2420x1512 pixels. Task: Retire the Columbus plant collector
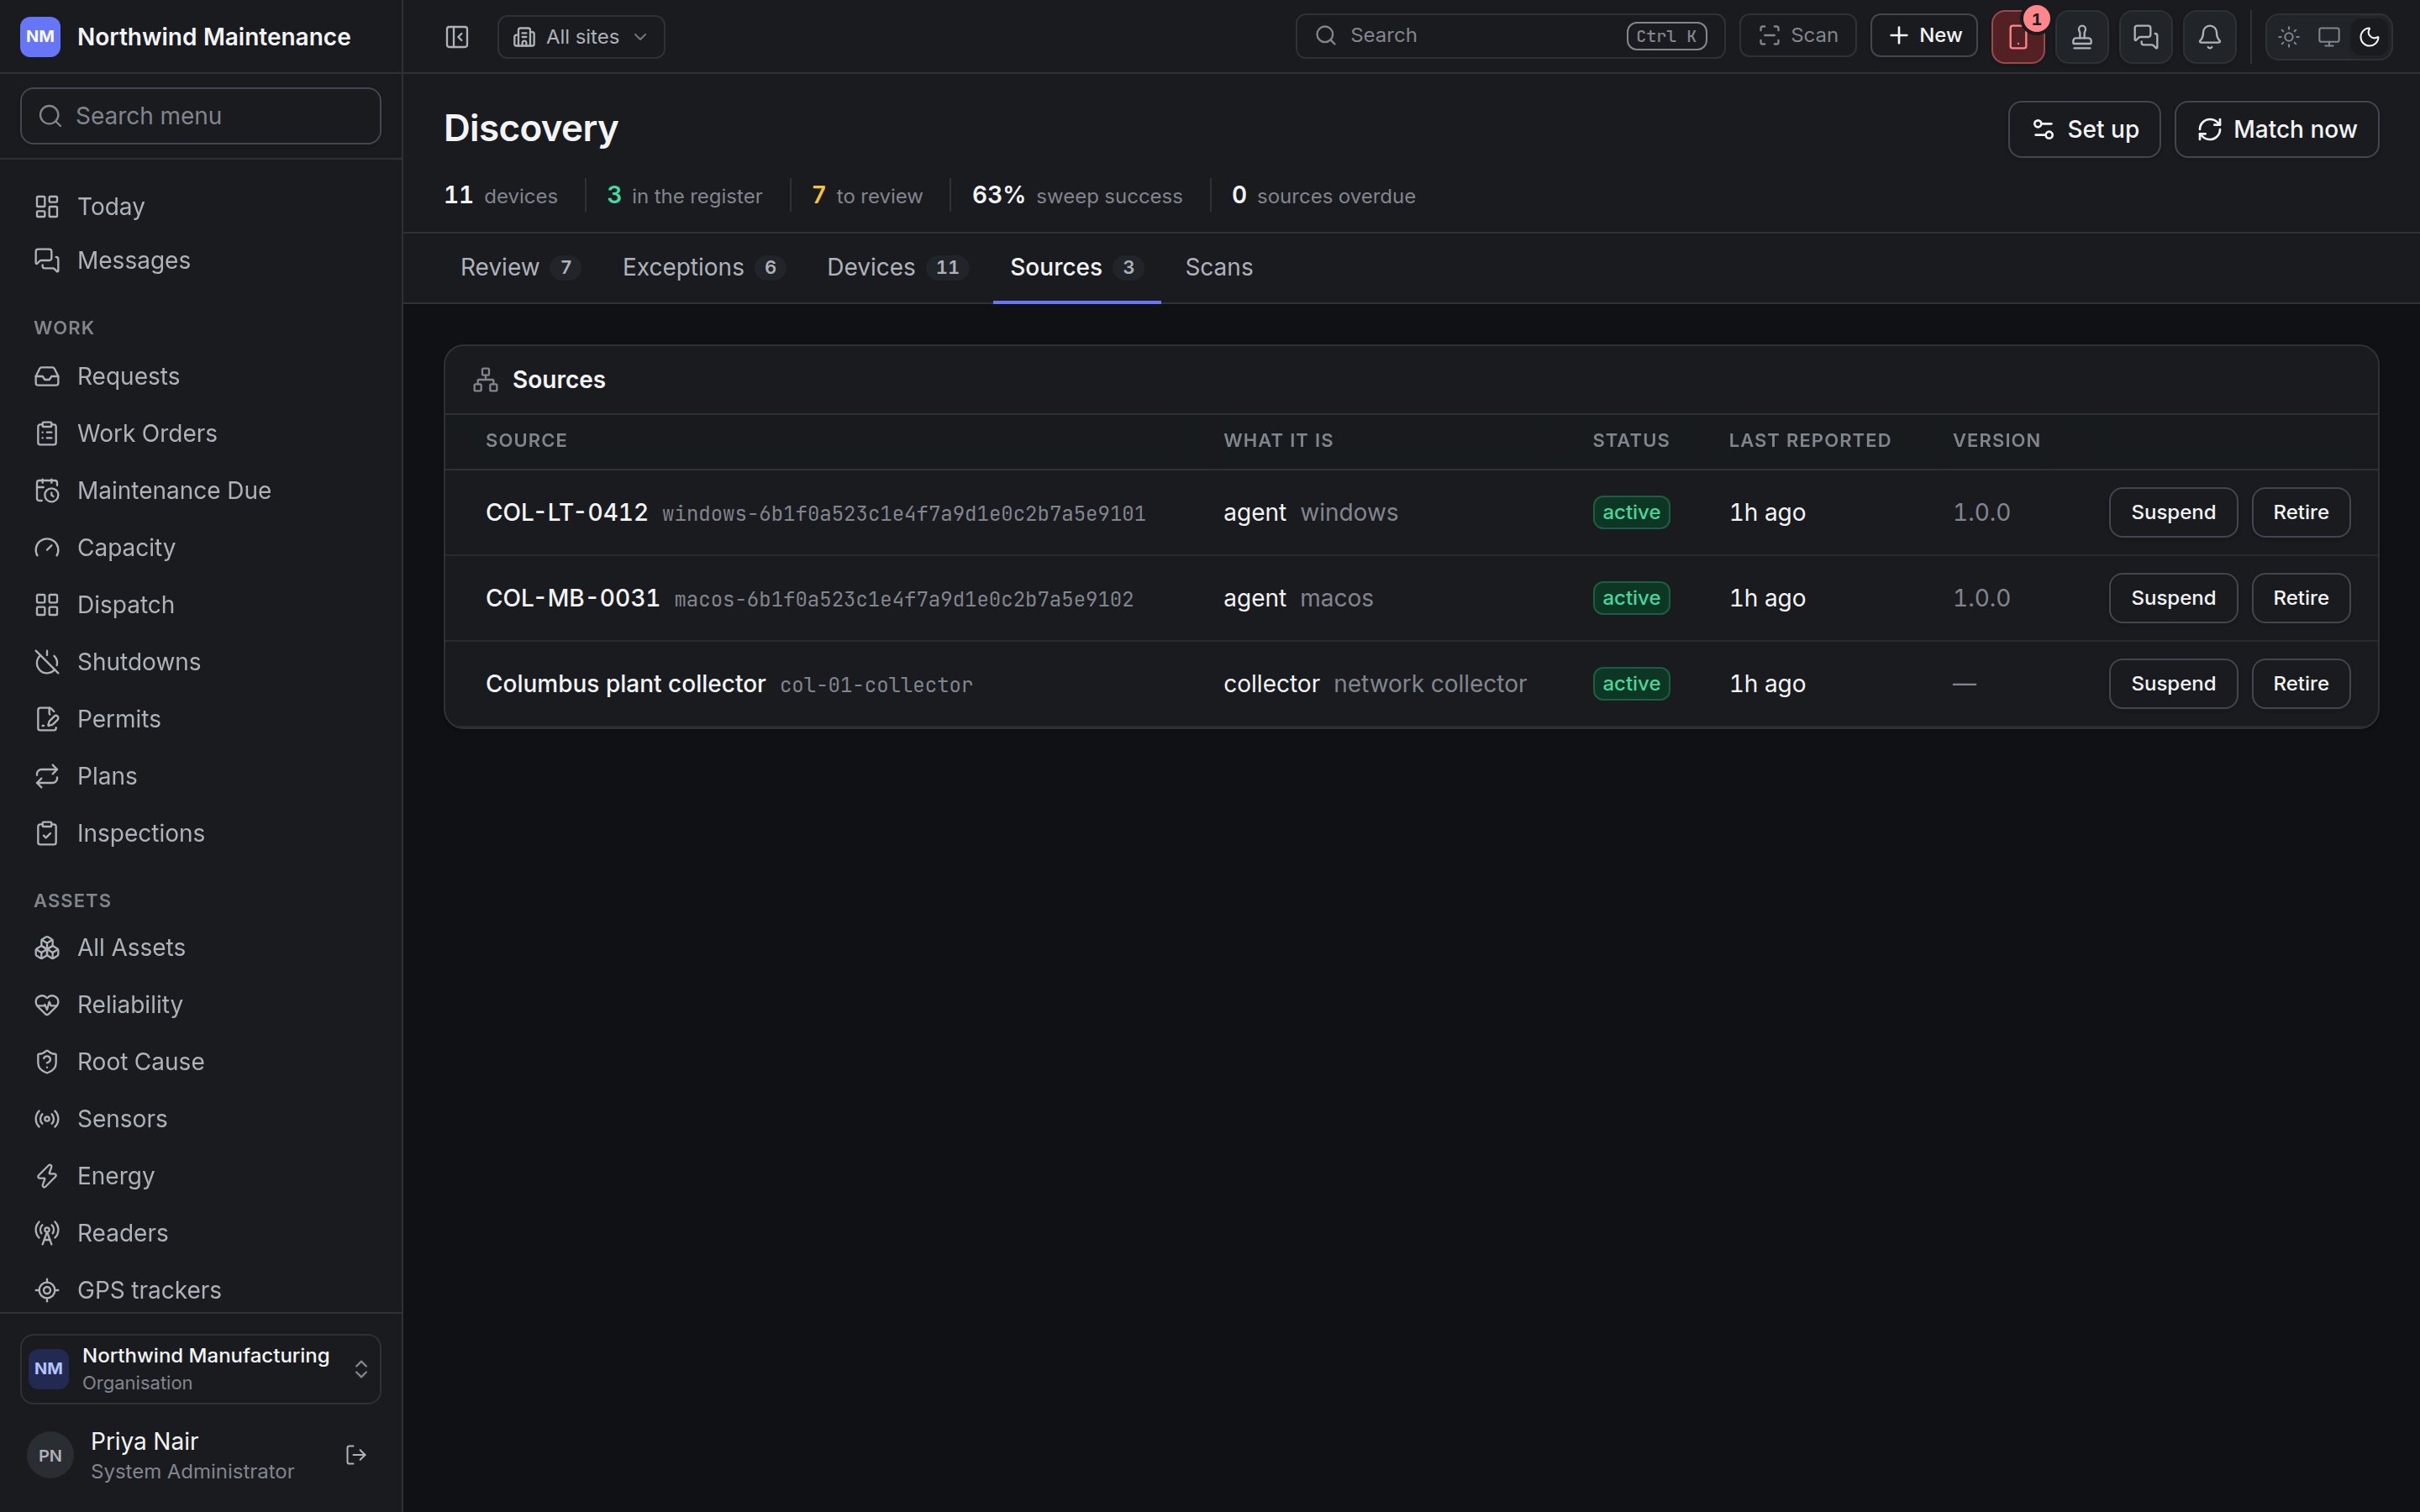coord(2300,684)
